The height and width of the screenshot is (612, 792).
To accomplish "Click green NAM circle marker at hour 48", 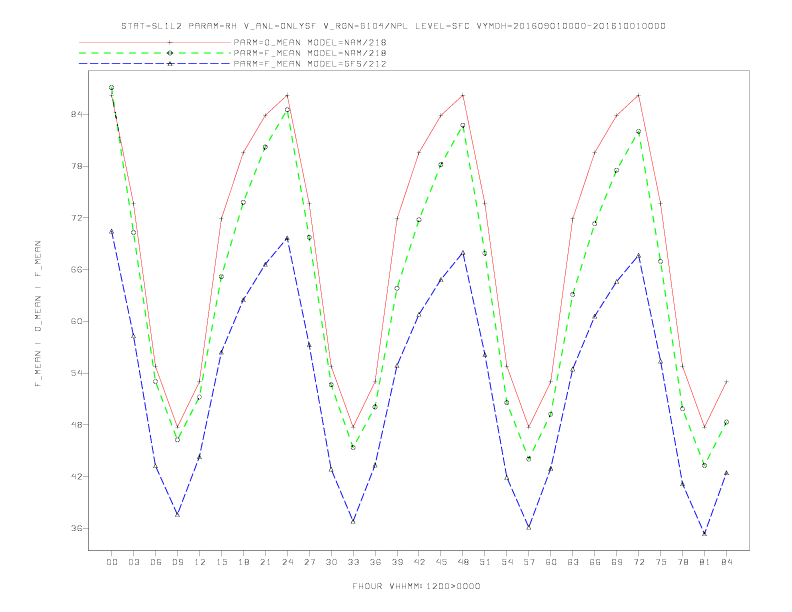I will click(463, 125).
